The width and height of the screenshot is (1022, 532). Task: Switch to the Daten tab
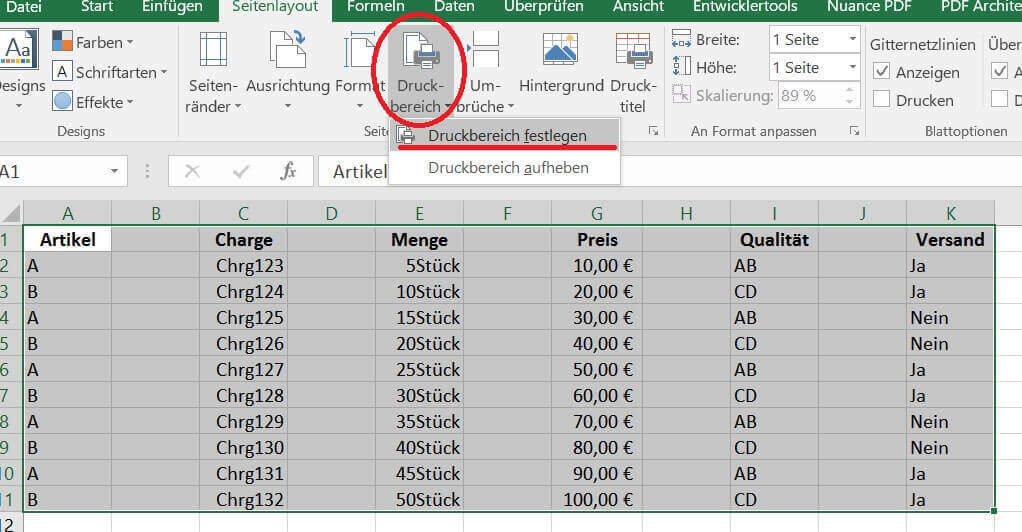(454, 7)
